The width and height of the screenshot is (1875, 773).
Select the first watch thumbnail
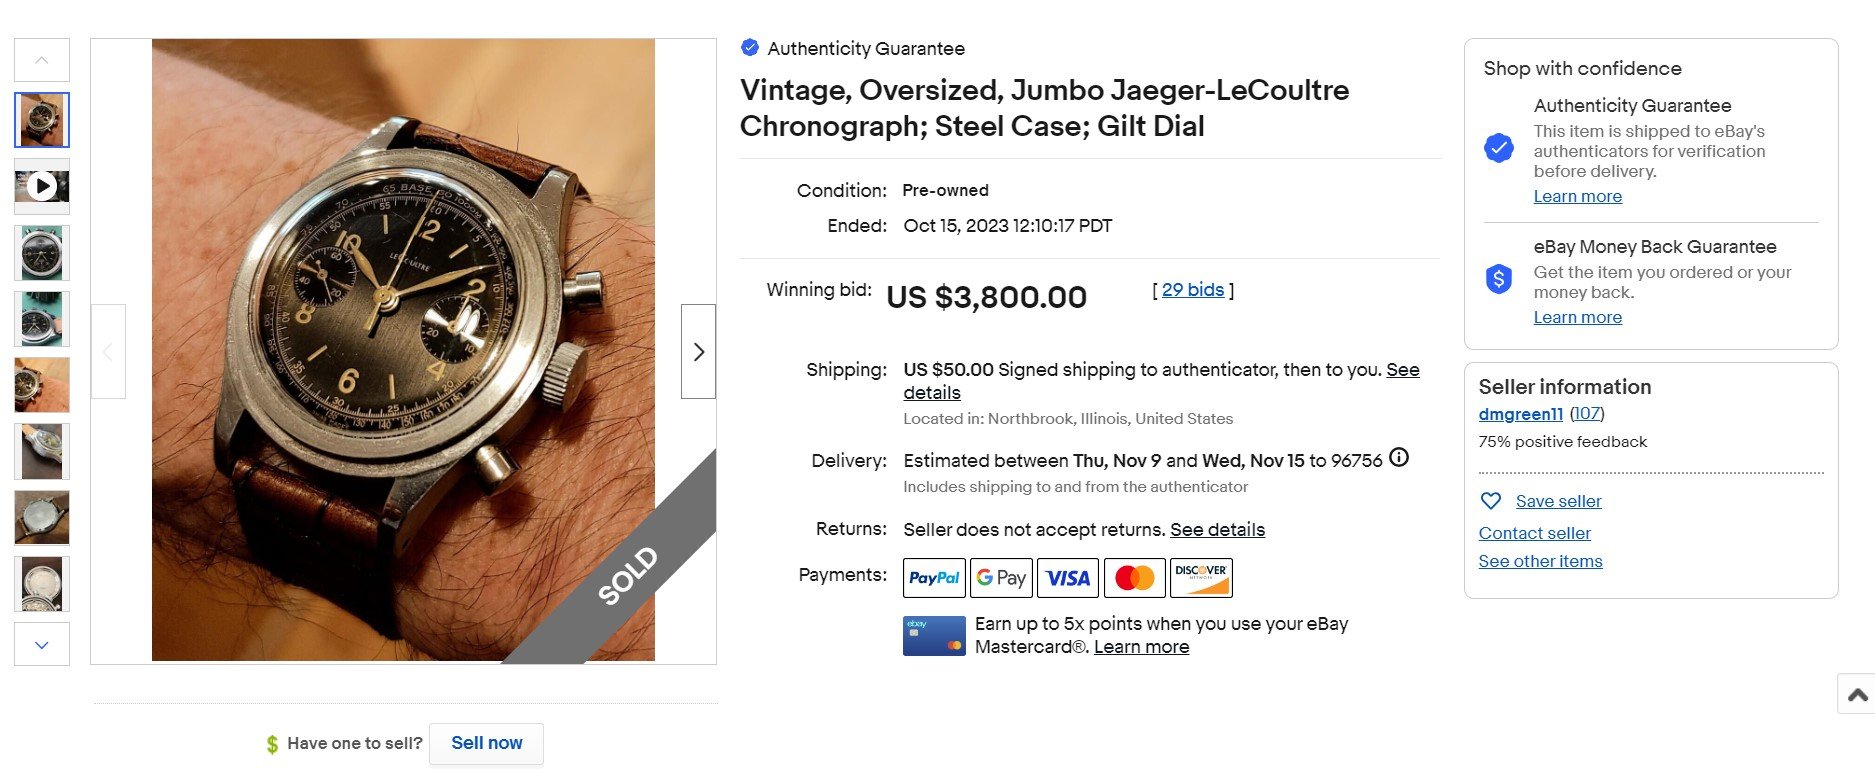click(x=42, y=120)
